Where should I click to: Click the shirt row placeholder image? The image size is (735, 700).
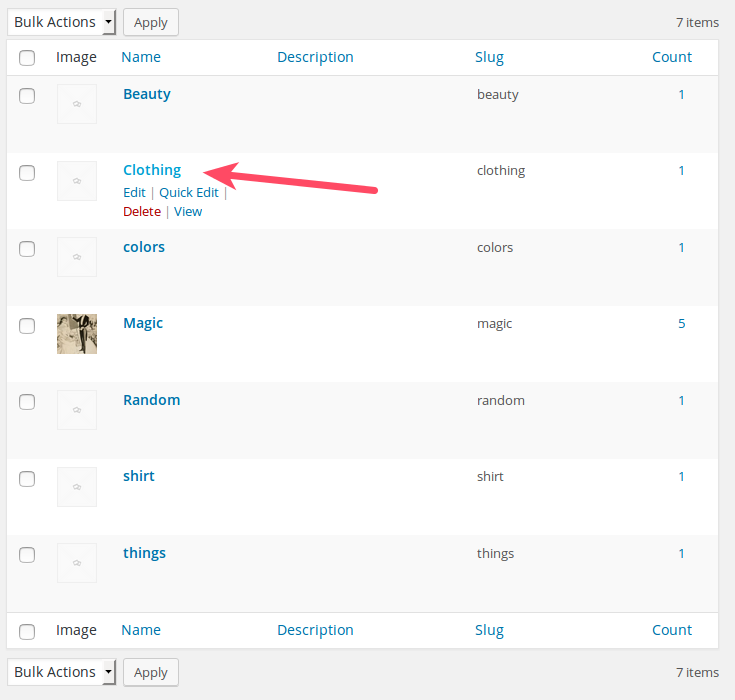(x=77, y=487)
